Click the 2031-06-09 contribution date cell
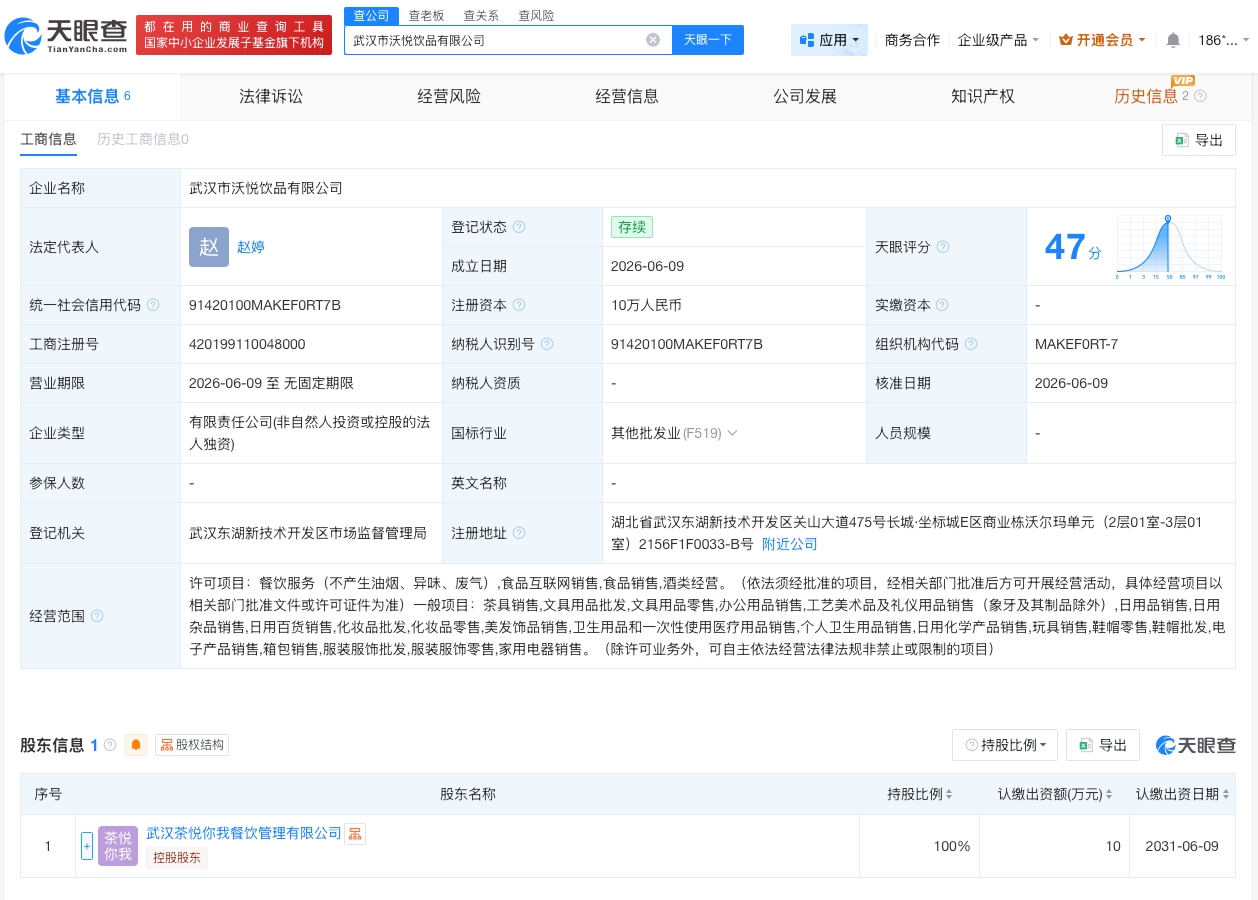This screenshot has width=1258, height=900. click(x=1182, y=846)
